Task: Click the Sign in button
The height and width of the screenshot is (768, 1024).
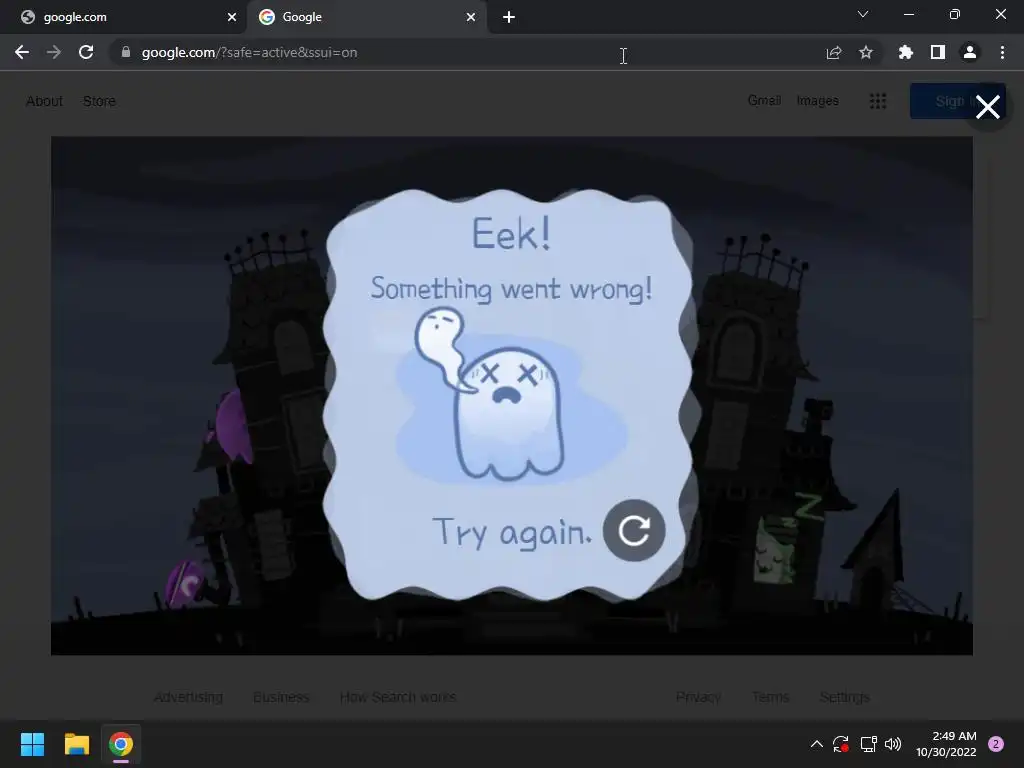Action: point(957,101)
